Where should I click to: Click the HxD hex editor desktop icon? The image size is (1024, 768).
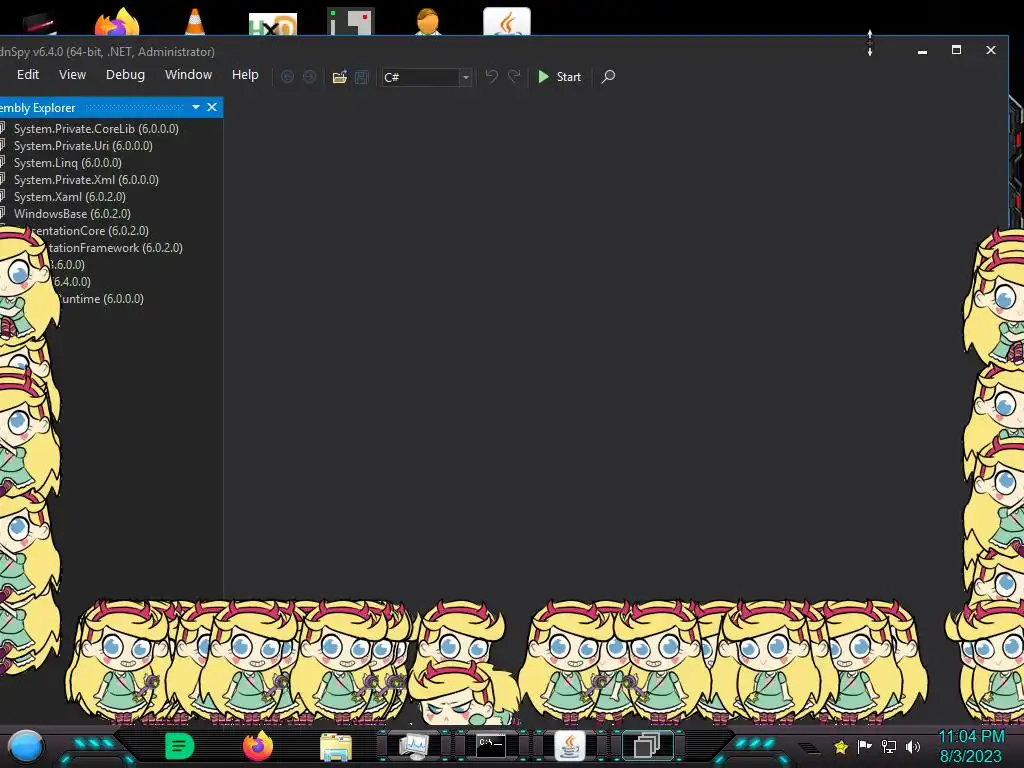click(x=273, y=24)
